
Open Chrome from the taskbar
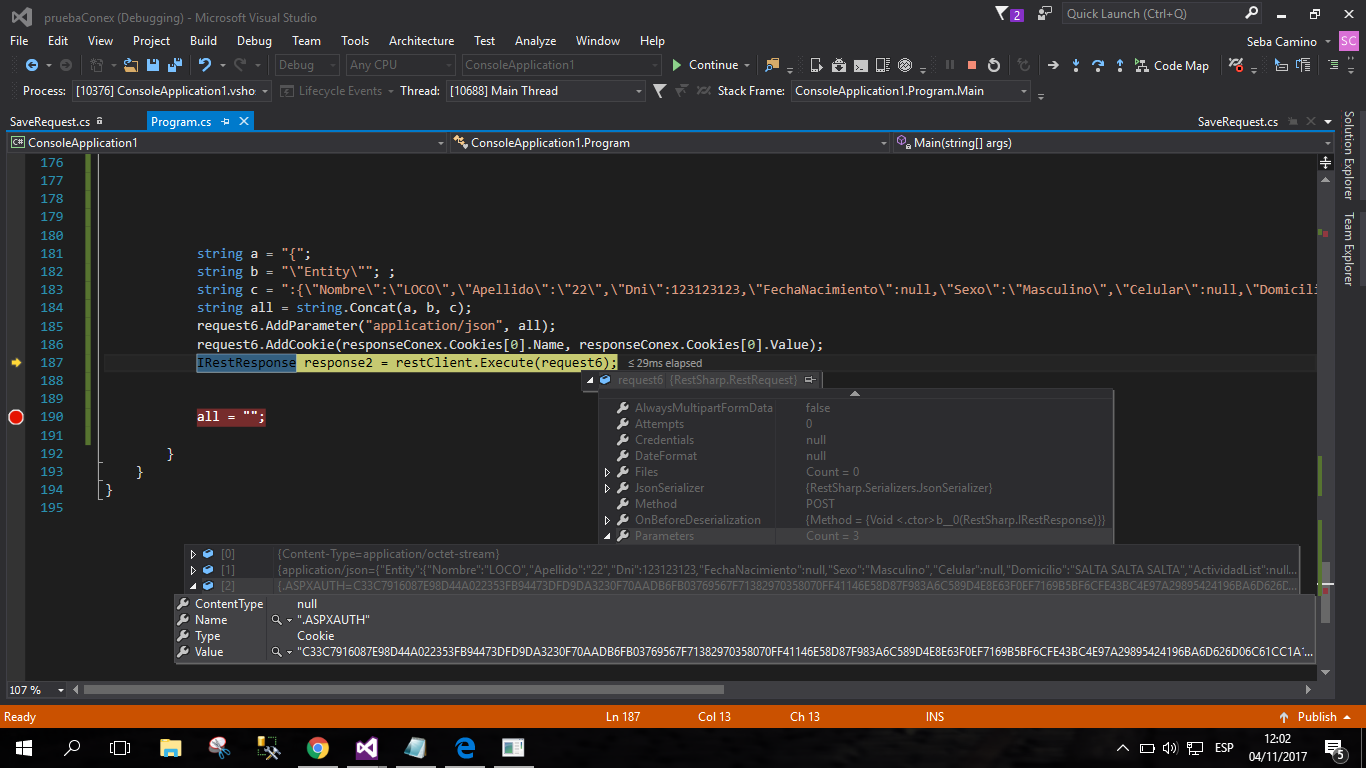pyautogui.click(x=318, y=747)
